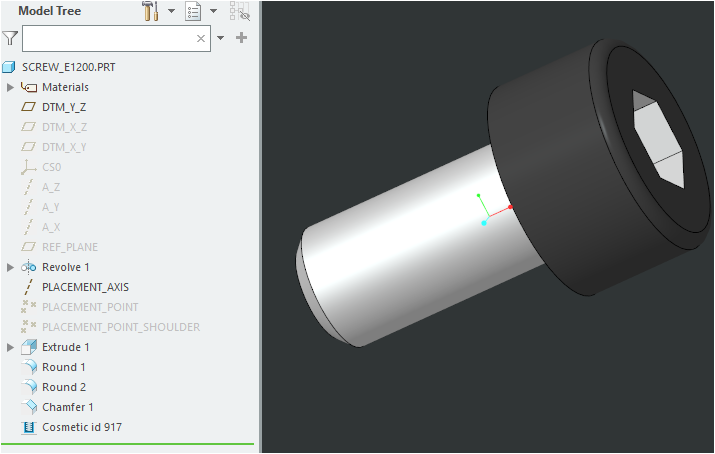The image size is (715, 454).
Task: Click the Chamfer 1 feature icon
Action: (29, 407)
